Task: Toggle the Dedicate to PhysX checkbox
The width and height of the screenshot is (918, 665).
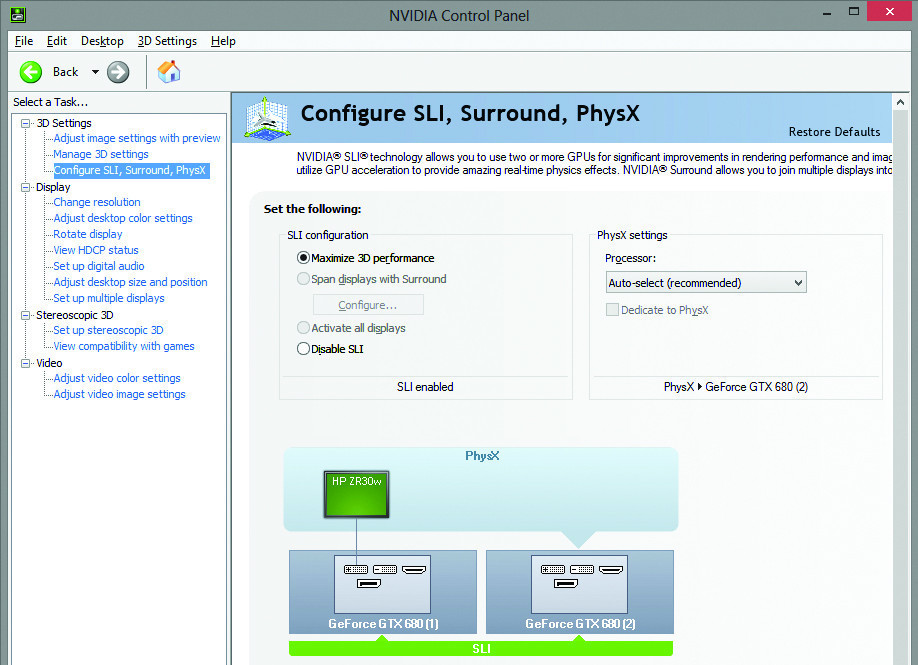Action: 612,310
